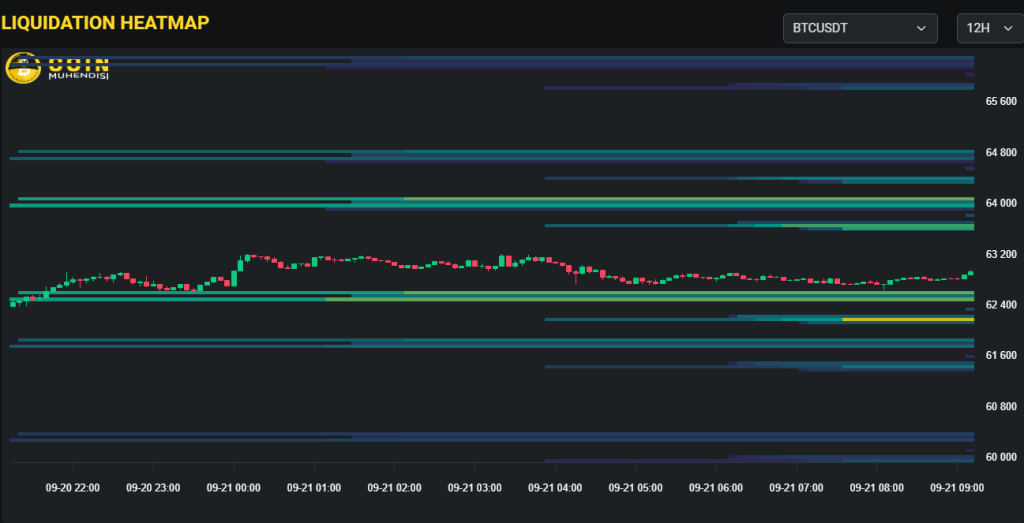Click the Coin Mühendisi bitcoin logo icon
This screenshot has height=523, width=1024.
coord(22,68)
